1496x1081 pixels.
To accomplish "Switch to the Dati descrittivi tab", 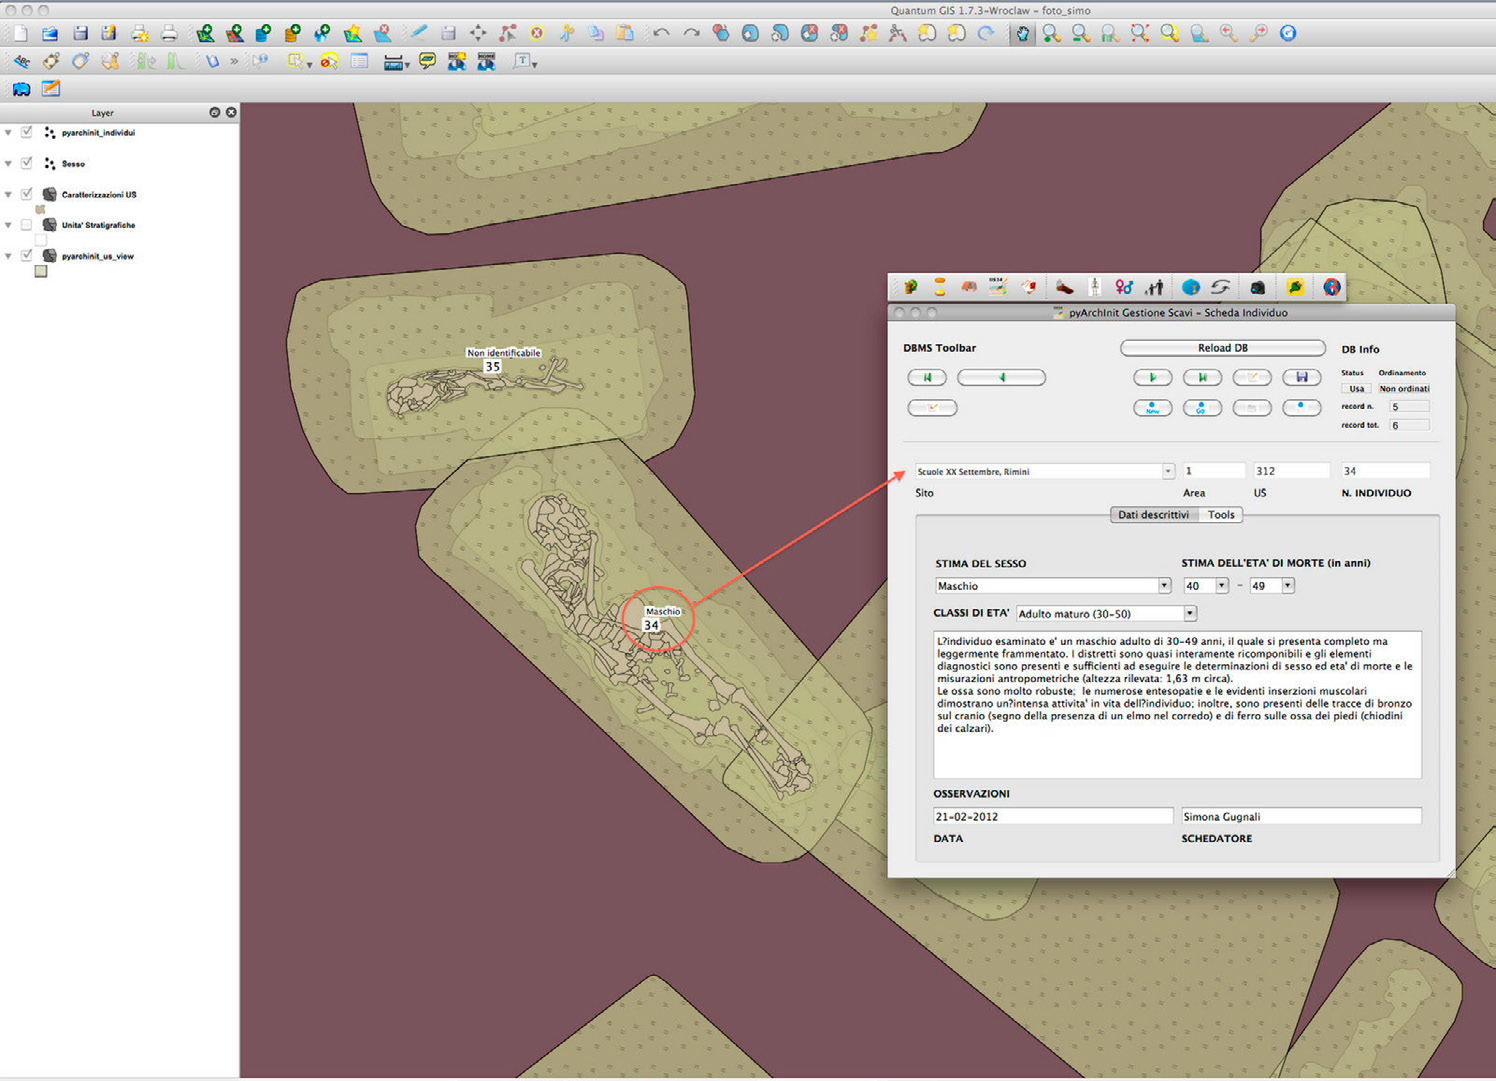I will (x=1153, y=515).
